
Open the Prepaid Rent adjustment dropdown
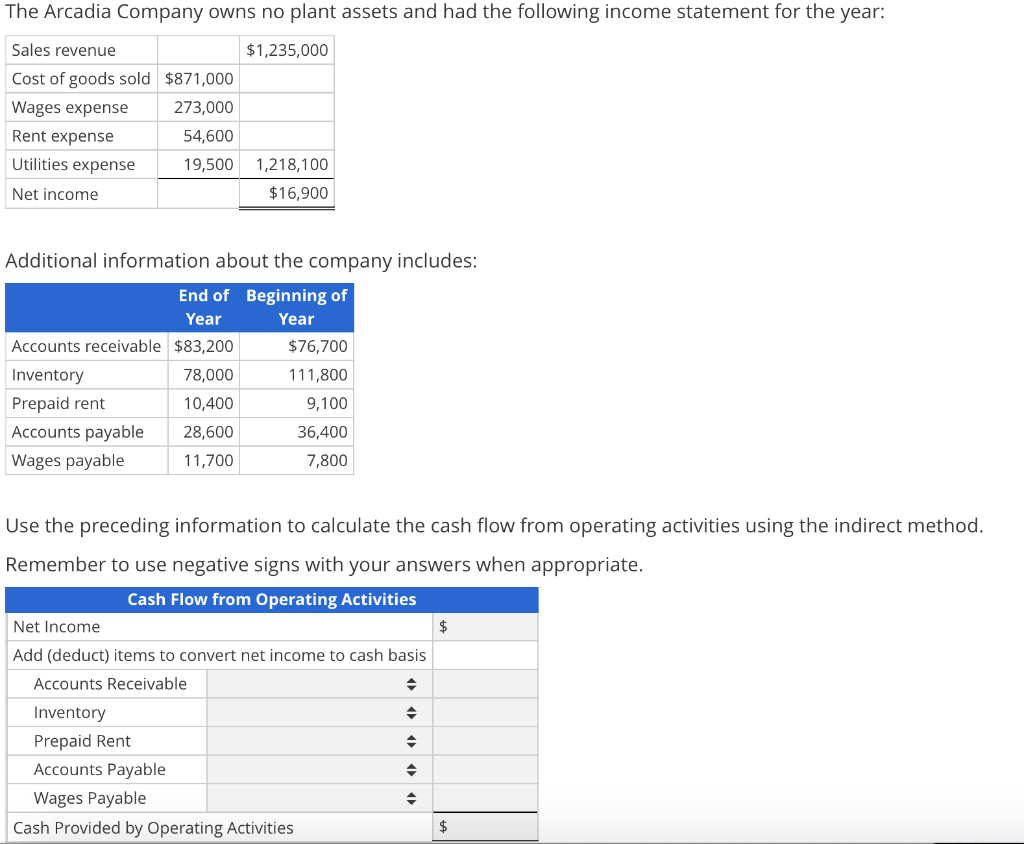click(x=319, y=741)
